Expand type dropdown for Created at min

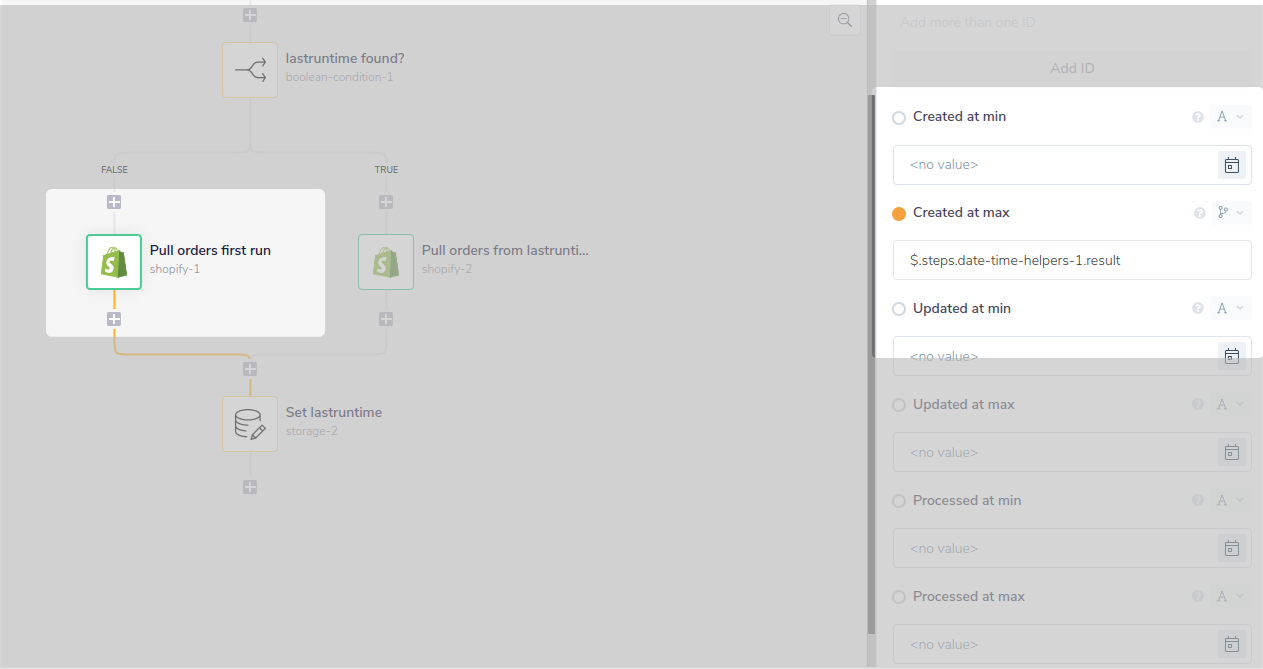(1230, 117)
